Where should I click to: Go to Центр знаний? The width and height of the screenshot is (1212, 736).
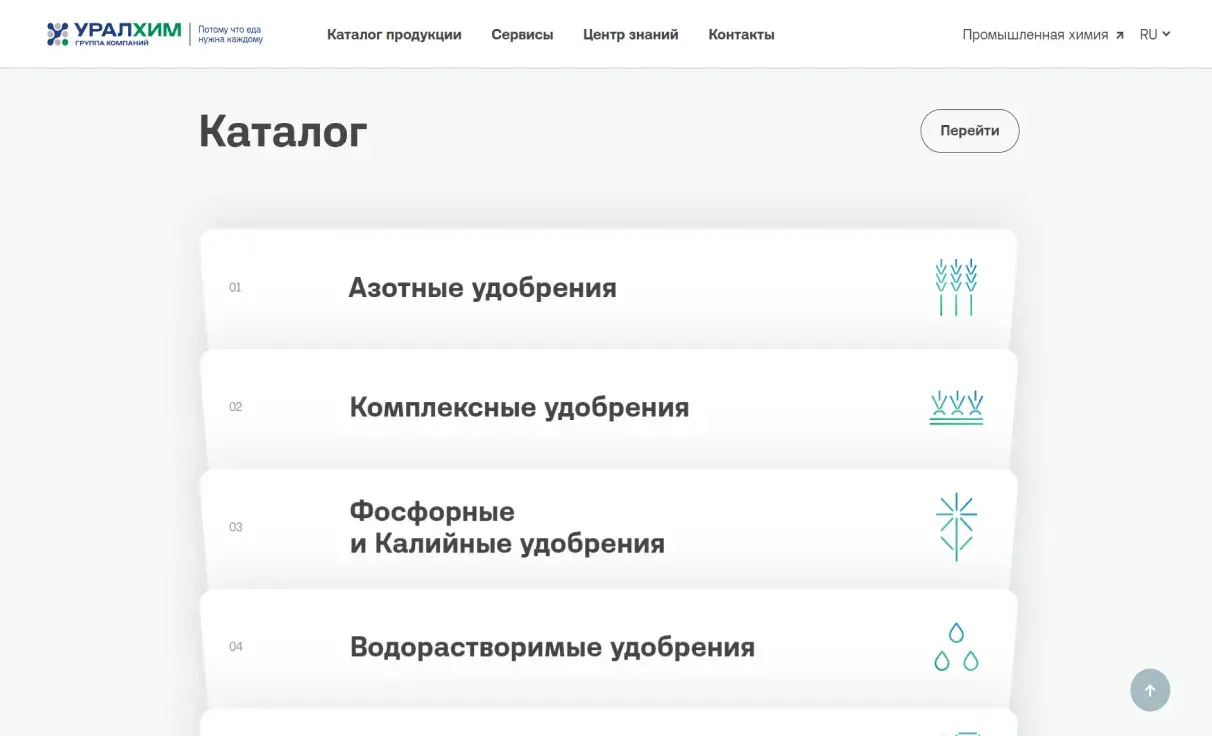pyautogui.click(x=631, y=34)
